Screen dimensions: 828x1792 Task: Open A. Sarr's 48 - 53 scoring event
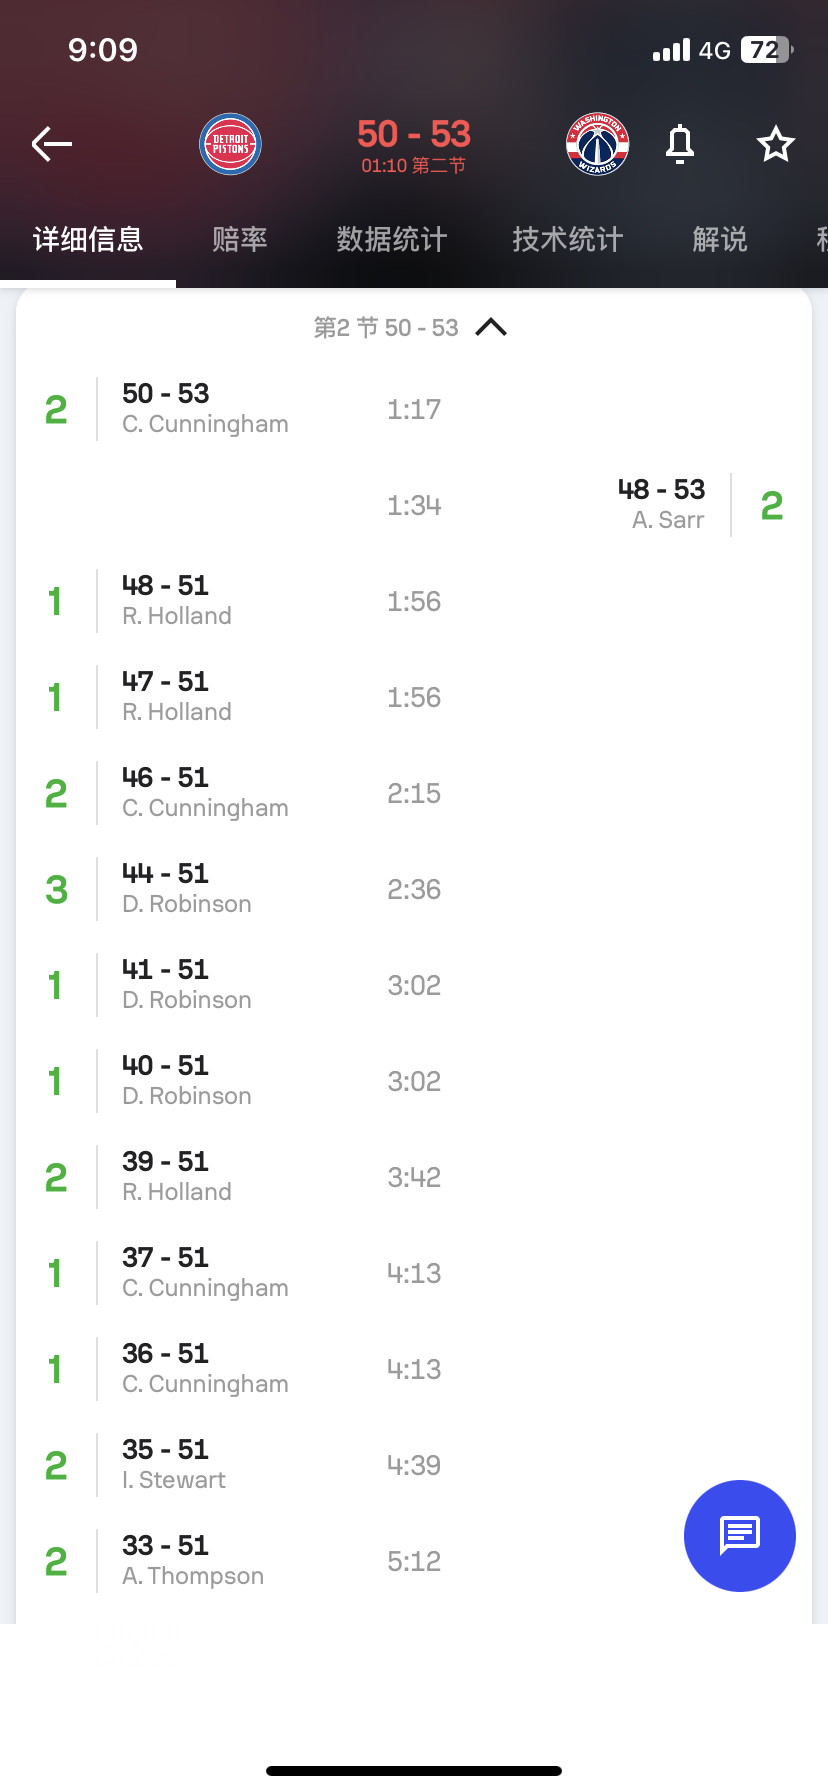(661, 505)
